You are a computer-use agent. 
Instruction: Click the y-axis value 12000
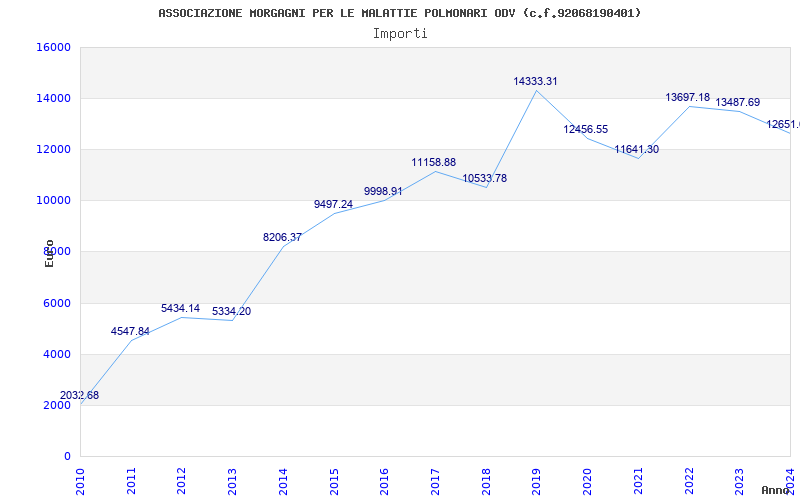pos(53,149)
